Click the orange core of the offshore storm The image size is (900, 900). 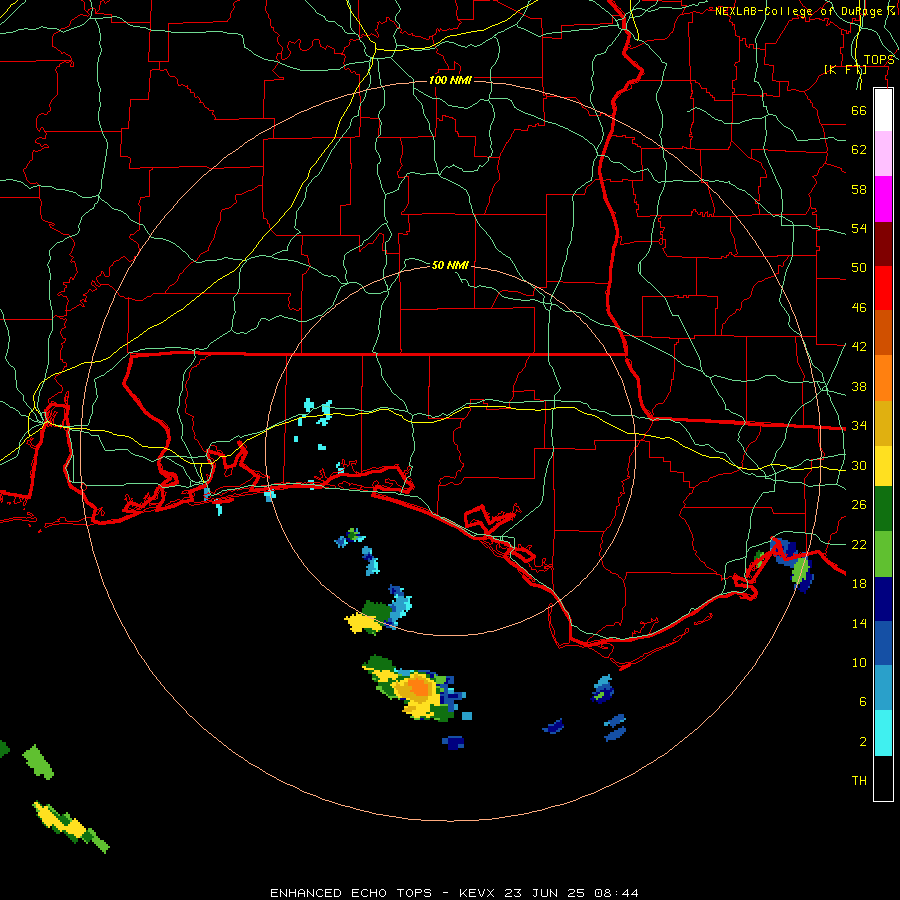(420, 686)
